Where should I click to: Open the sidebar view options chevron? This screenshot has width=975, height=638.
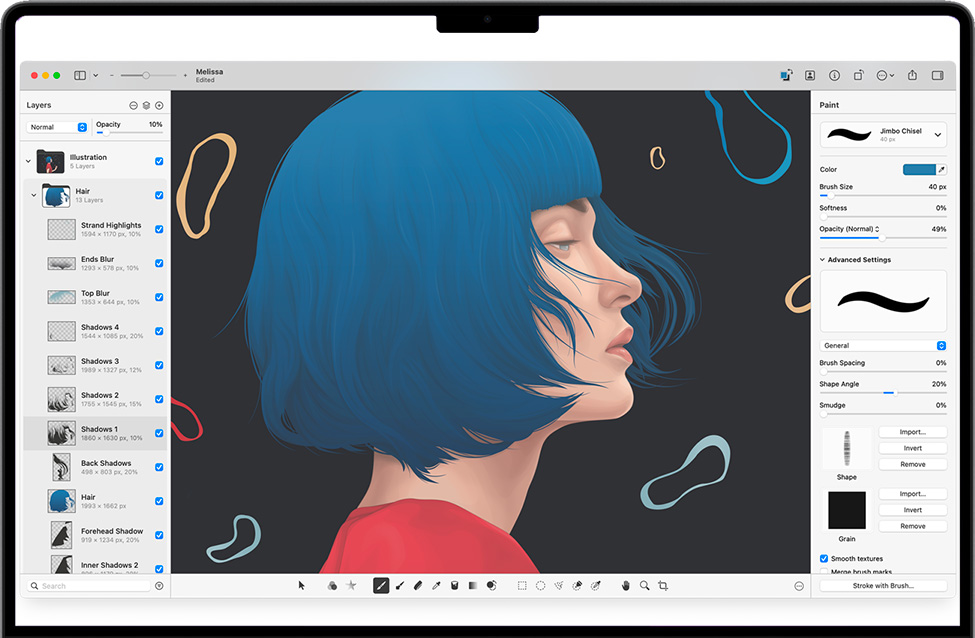point(96,75)
